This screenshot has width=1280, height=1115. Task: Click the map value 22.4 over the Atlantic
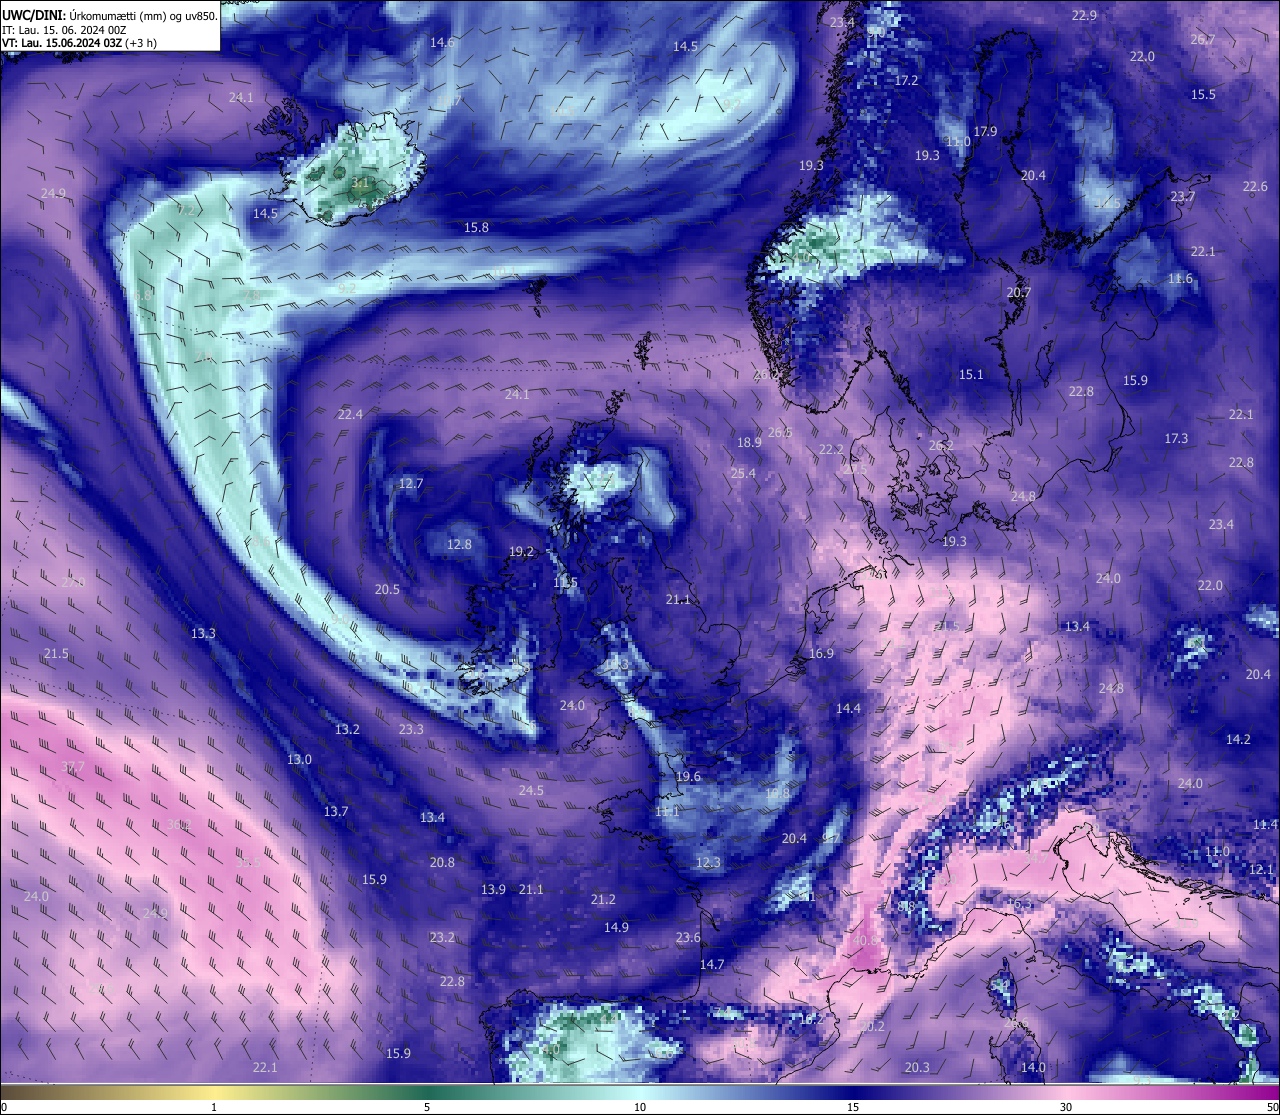pyautogui.click(x=350, y=414)
